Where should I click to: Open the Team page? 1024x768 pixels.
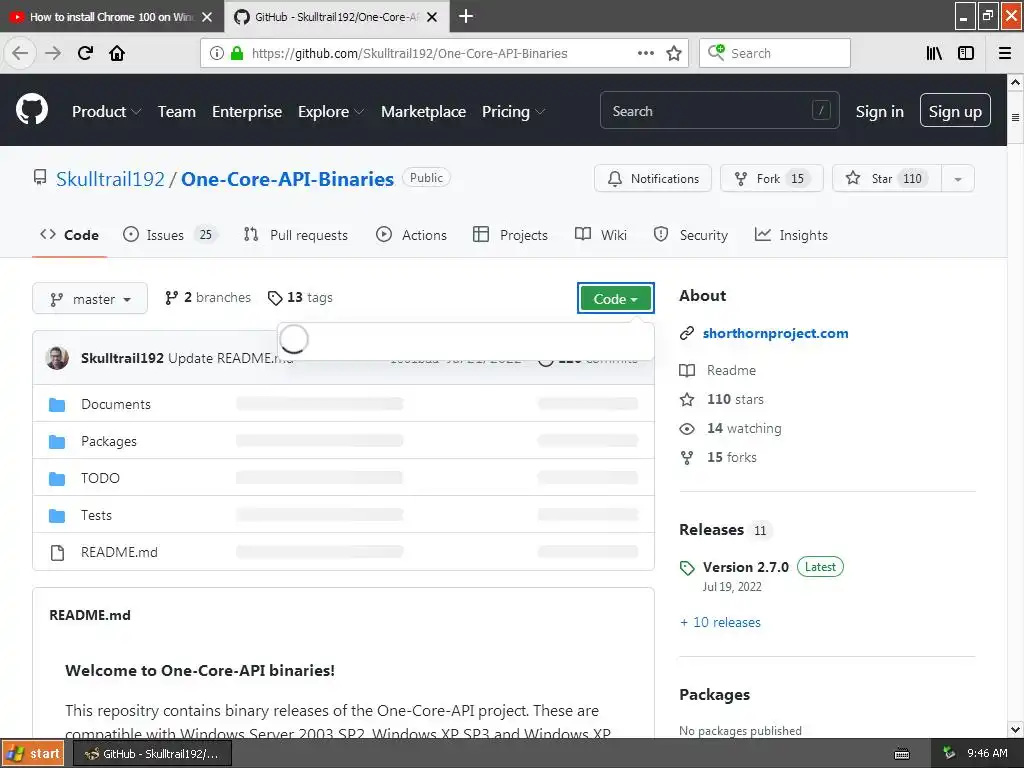coord(177,112)
